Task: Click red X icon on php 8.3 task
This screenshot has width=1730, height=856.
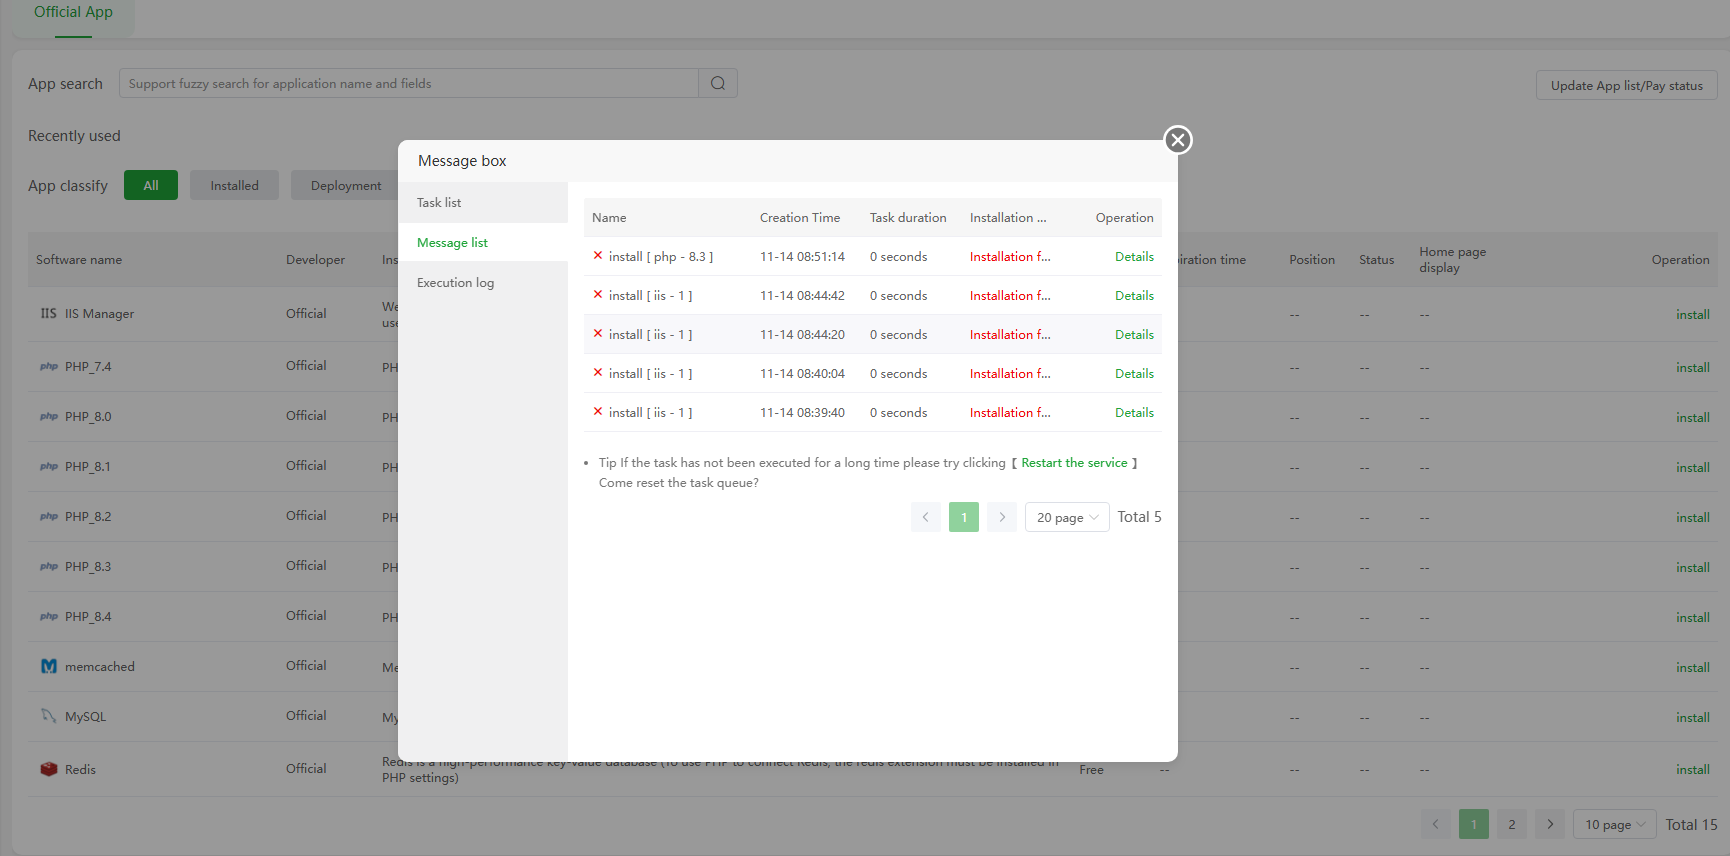Action: (x=598, y=256)
